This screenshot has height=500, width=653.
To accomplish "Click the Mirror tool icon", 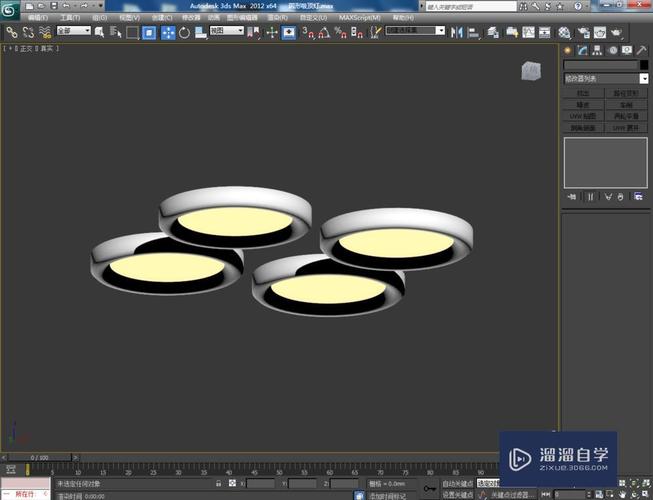I will pyautogui.click(x=457, y=32).
